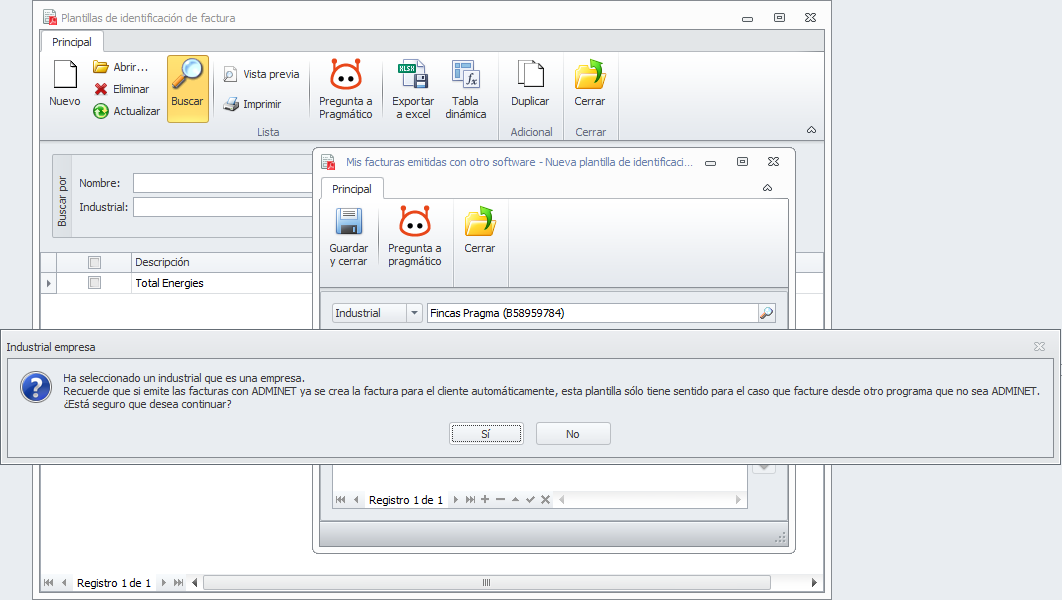Click Guardar y cerrar disk icon
The image size is (1062, 600).
click(349, 221)
